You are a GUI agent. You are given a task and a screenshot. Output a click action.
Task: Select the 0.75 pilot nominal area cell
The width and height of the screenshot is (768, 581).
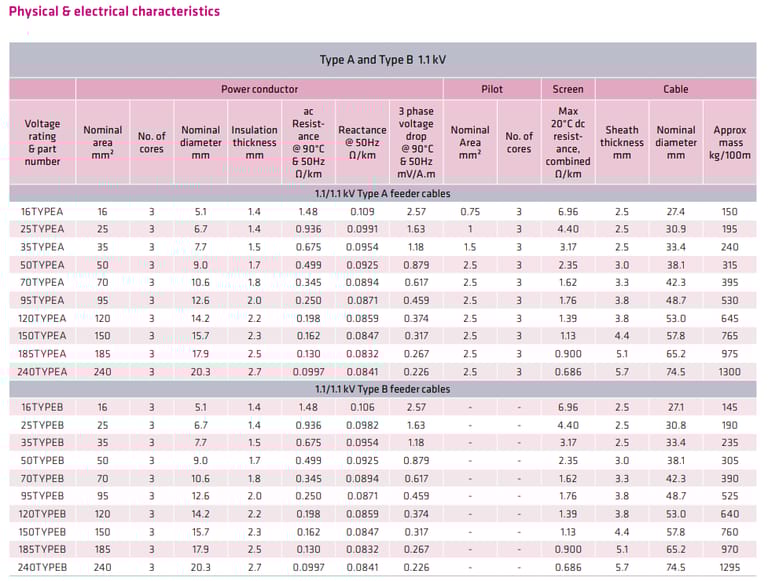coord(470,212)
